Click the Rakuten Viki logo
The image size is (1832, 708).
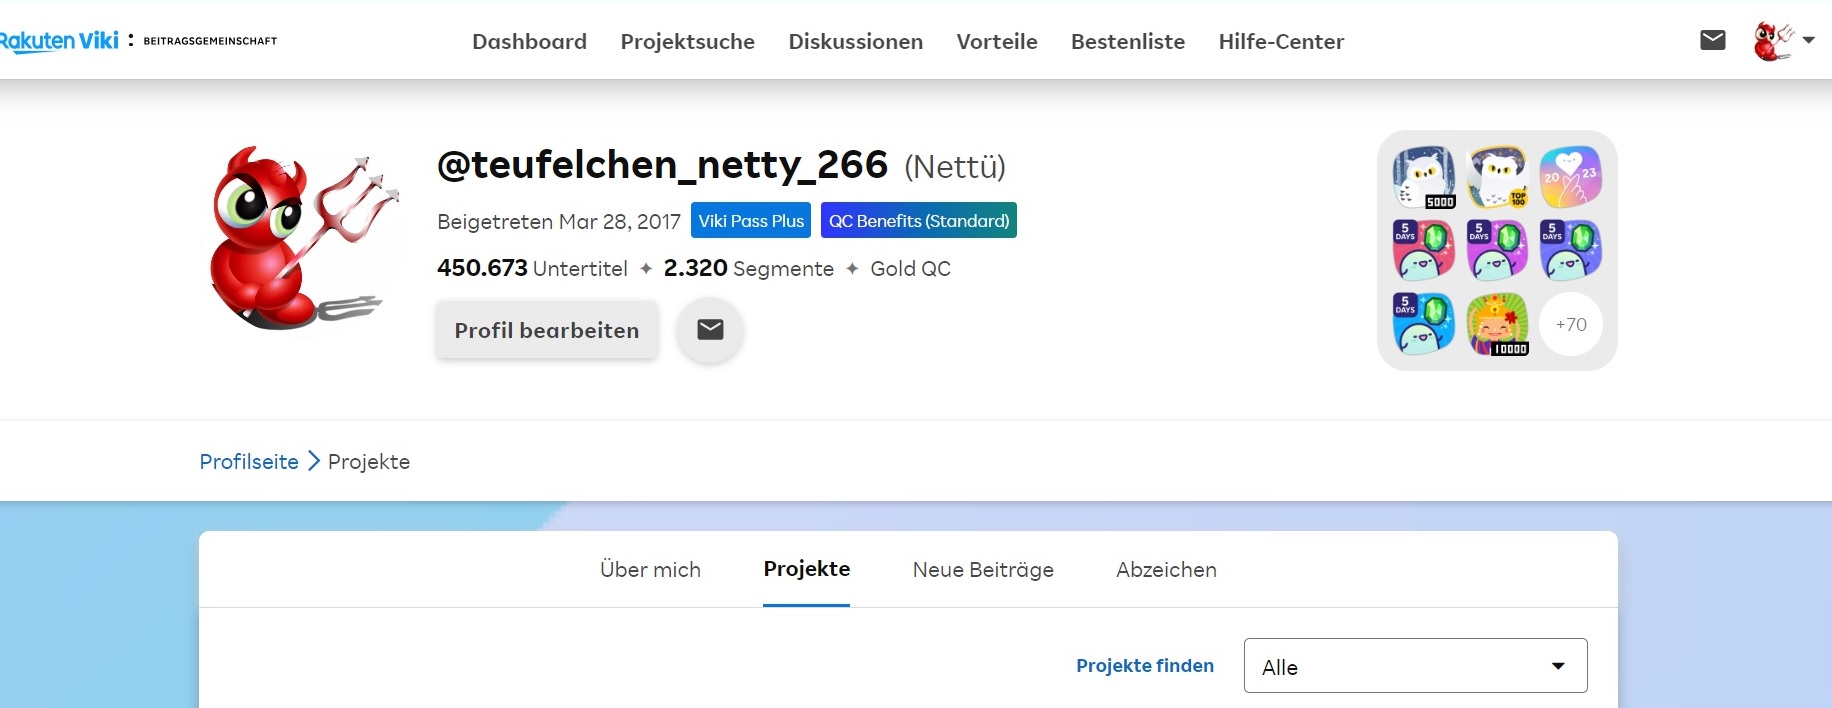click(59, 41)
